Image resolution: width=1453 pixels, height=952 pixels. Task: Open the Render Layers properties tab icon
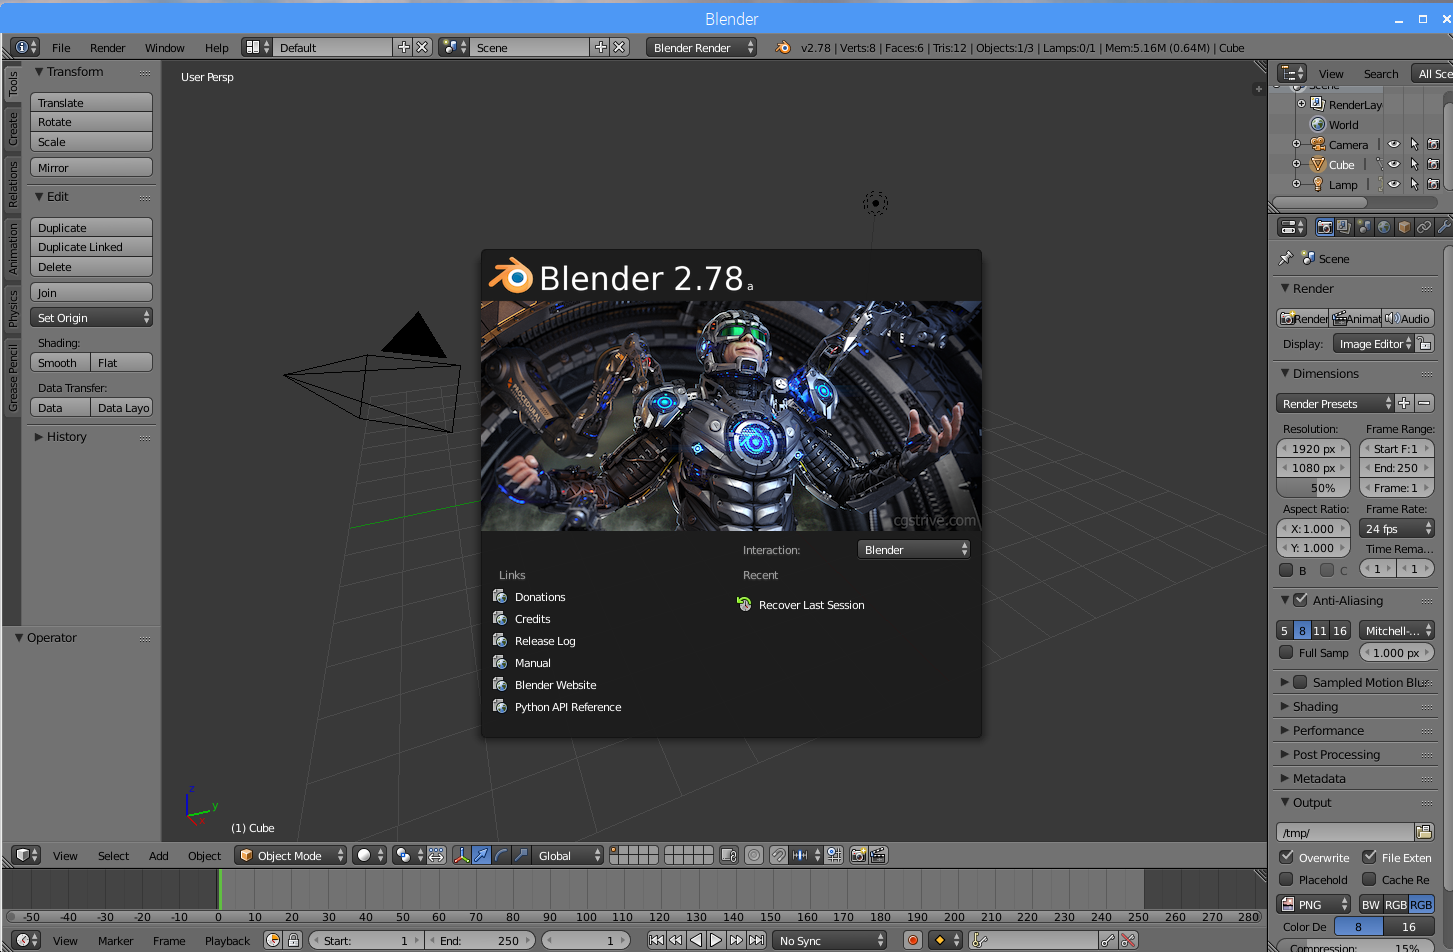(1344, 227)
